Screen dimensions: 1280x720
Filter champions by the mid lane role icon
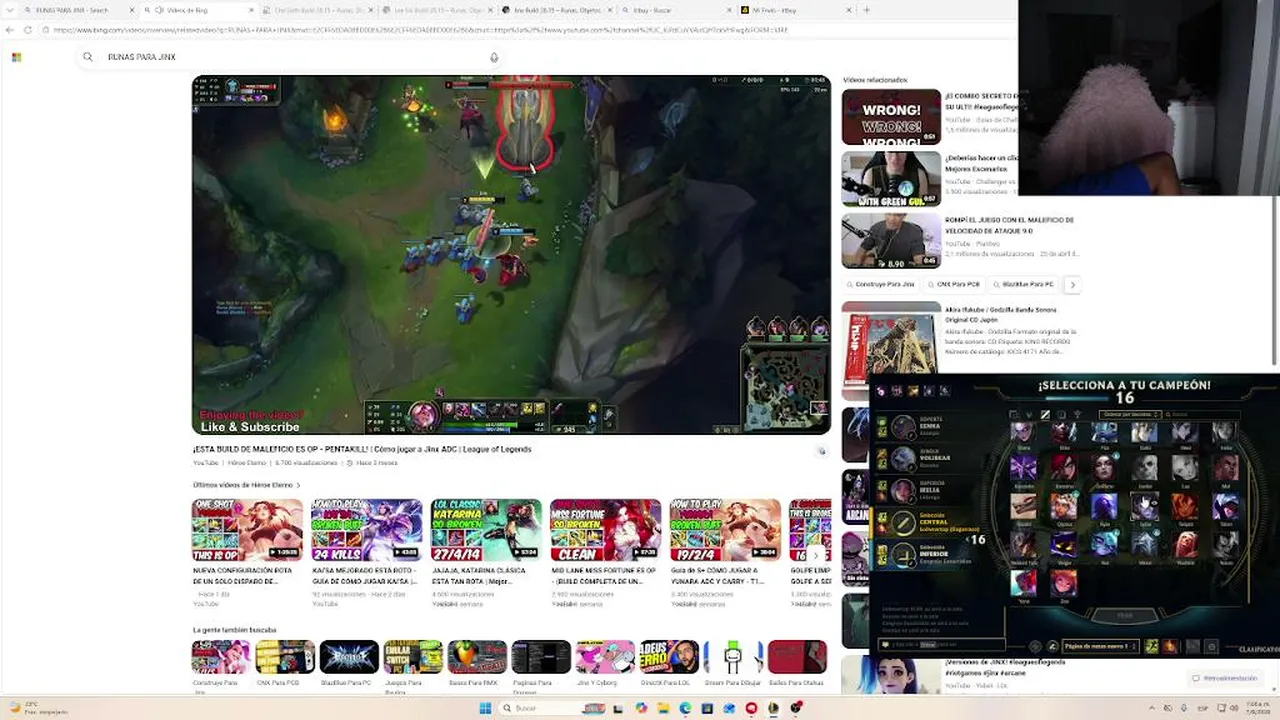1045,415
